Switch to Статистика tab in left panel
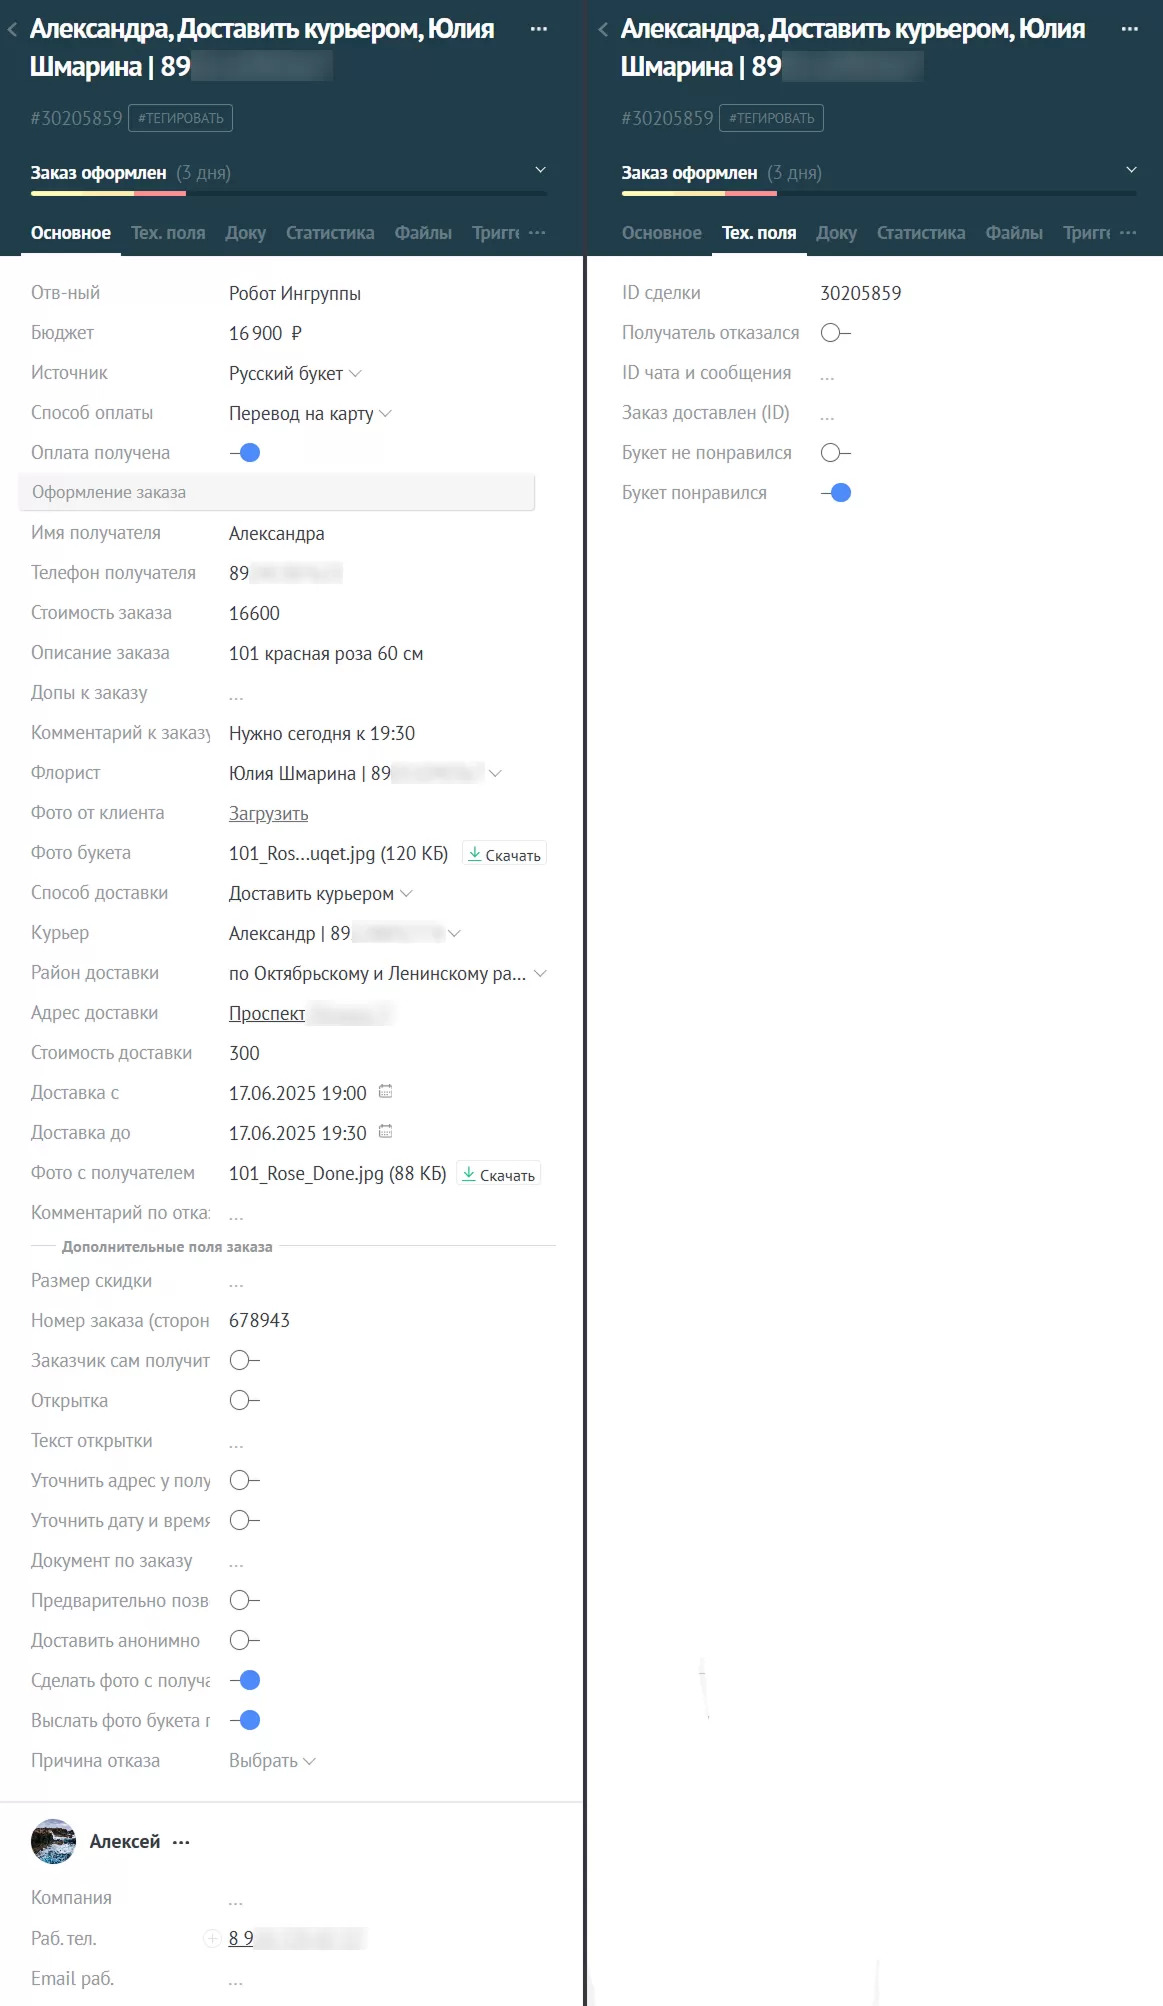This screenshot has height=2006, width=1163. coord(330,233)
